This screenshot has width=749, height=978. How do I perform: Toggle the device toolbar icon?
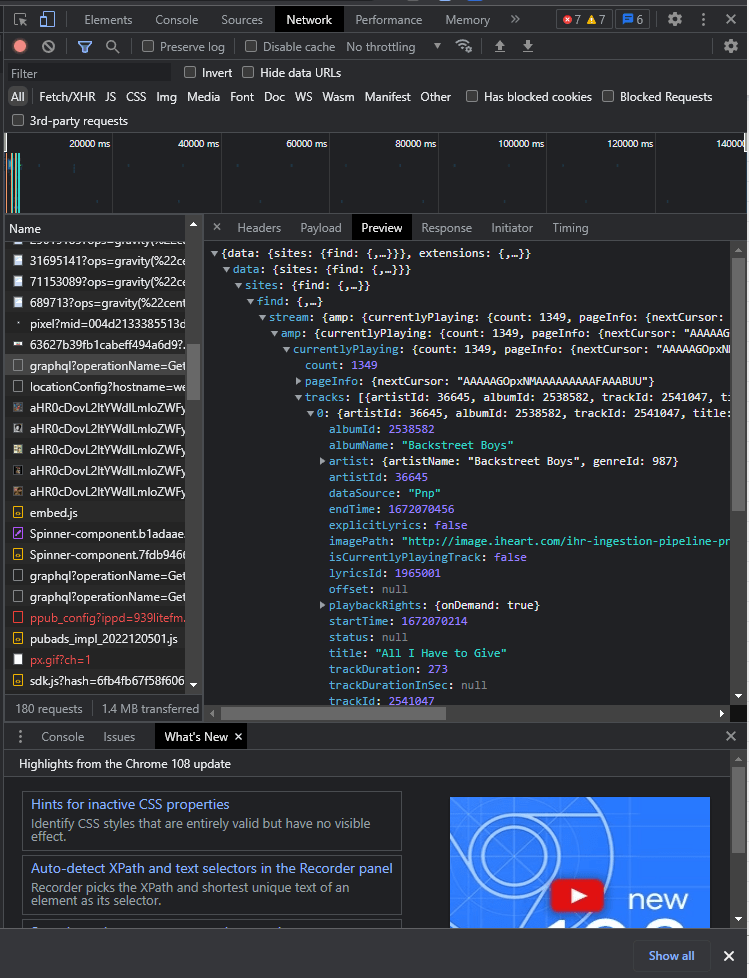(x=47, y=19)
